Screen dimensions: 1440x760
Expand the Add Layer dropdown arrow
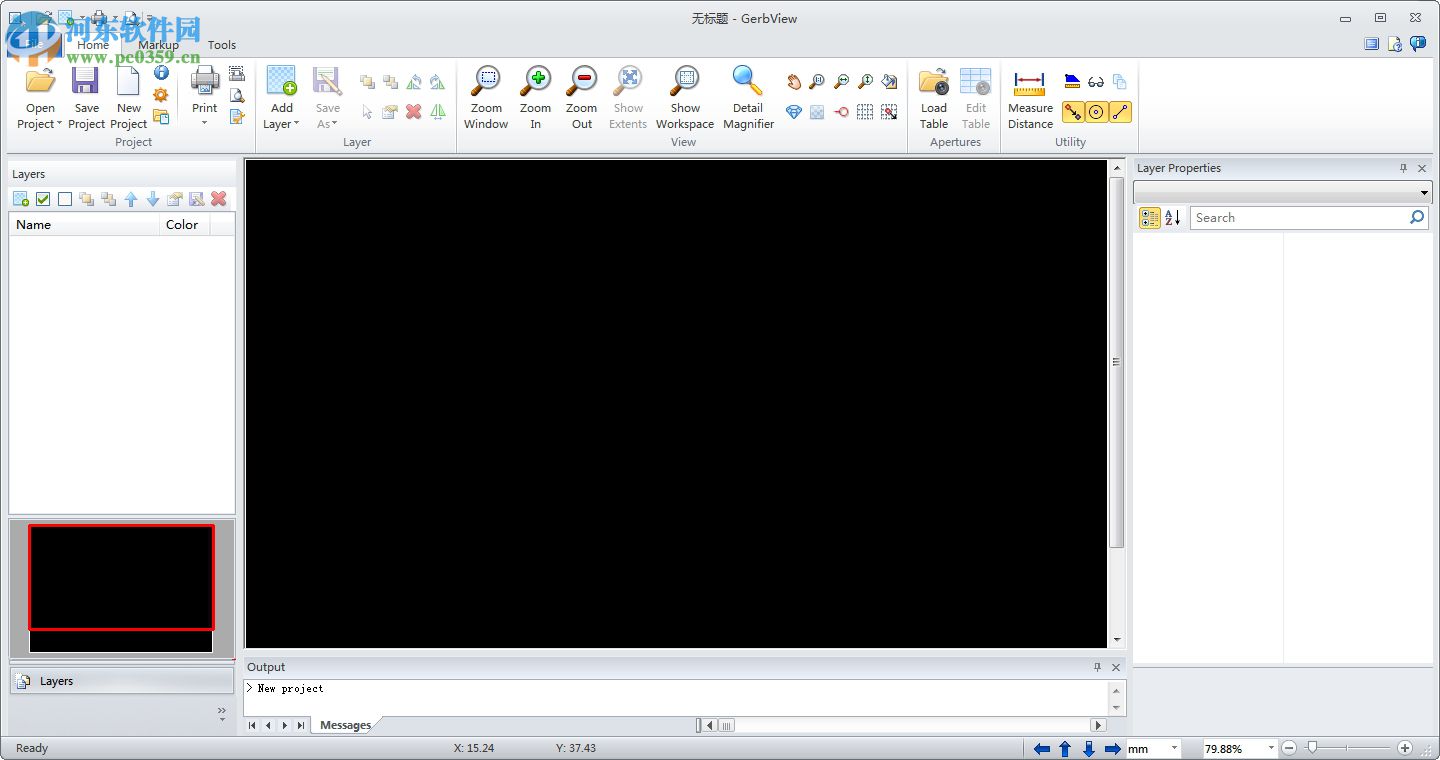click(x=296, y=124)
